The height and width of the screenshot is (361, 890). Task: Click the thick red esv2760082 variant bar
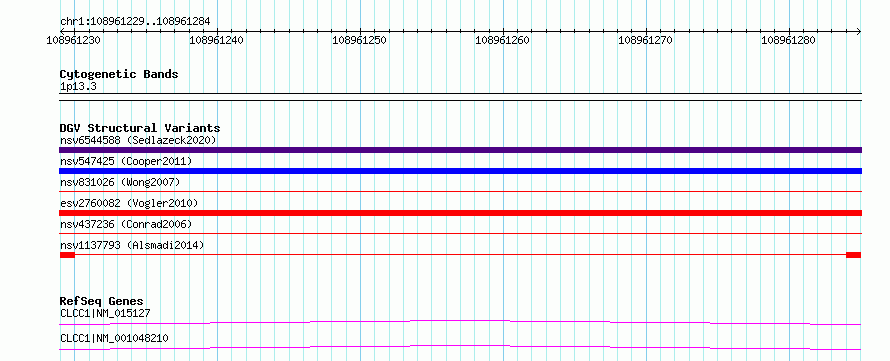(460, 213)
